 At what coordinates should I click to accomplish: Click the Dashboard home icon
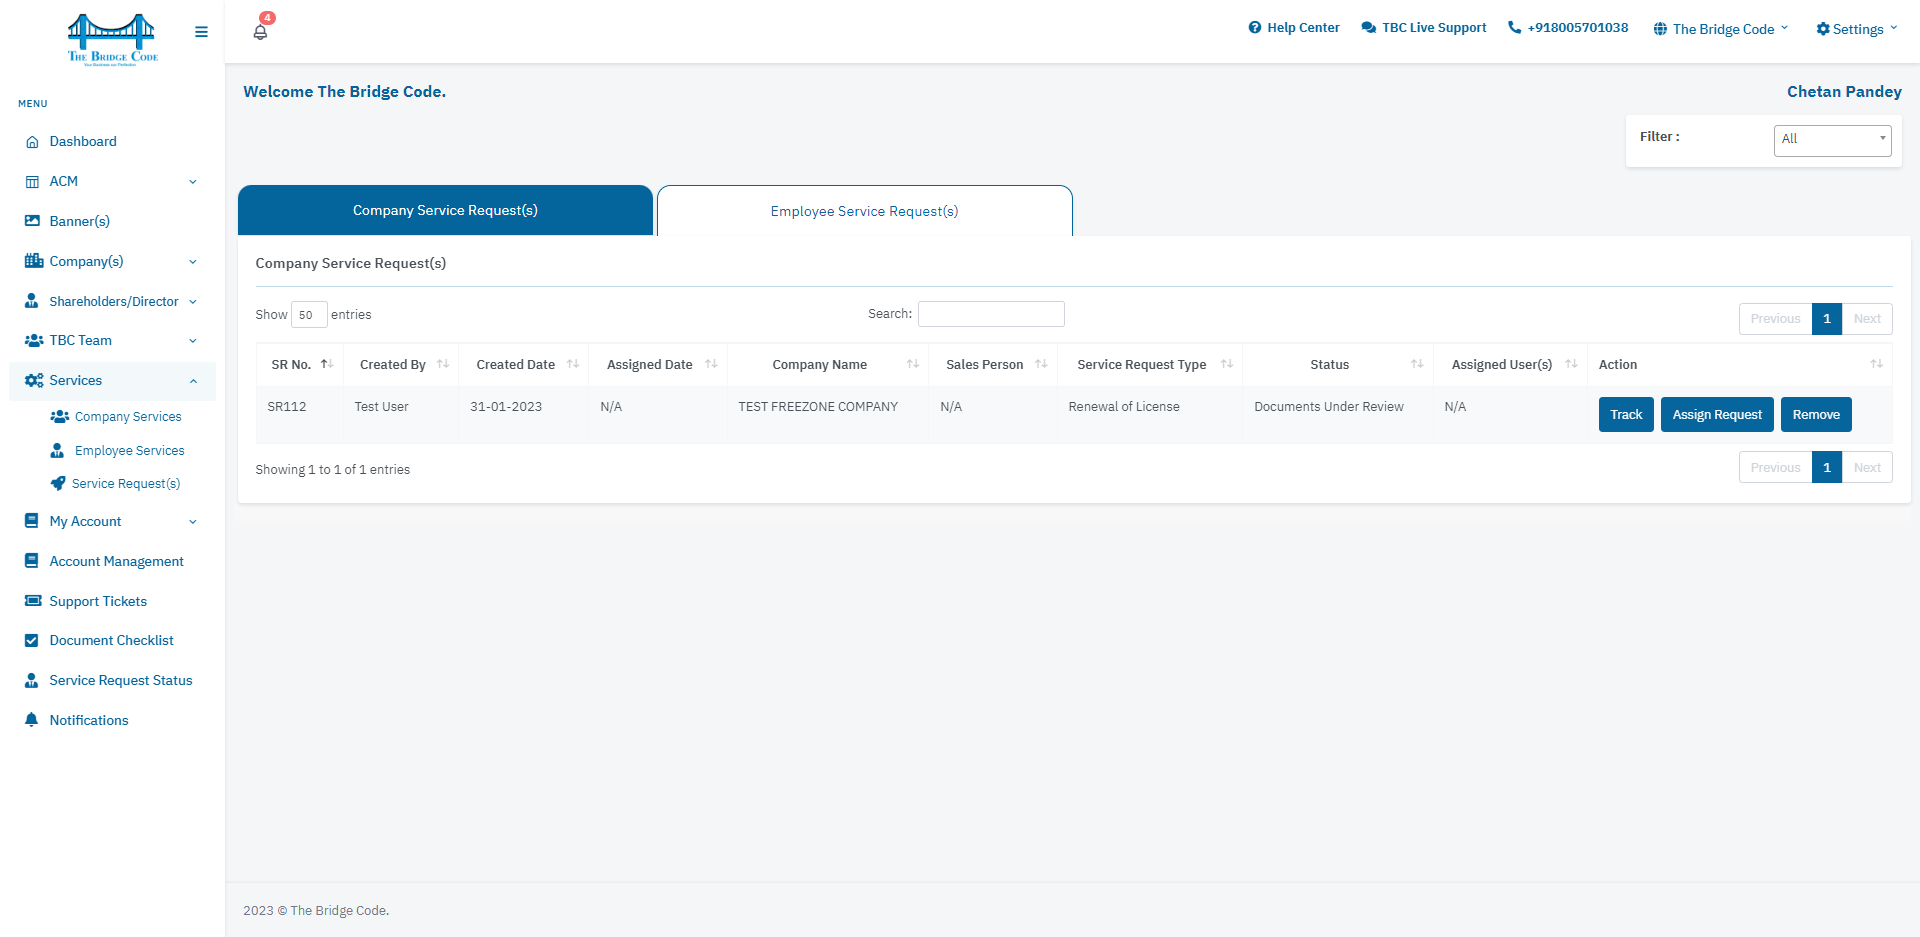(32, 142)
